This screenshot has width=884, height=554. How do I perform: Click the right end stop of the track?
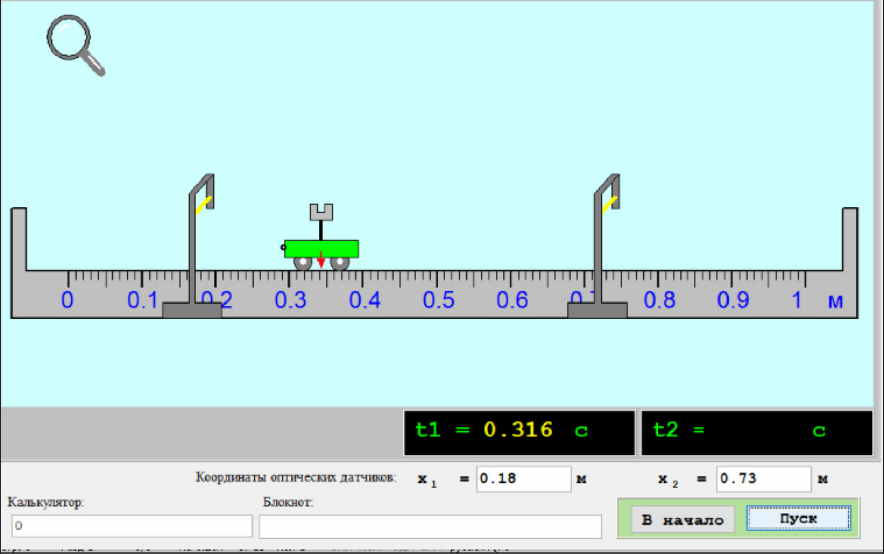[850, 239]
